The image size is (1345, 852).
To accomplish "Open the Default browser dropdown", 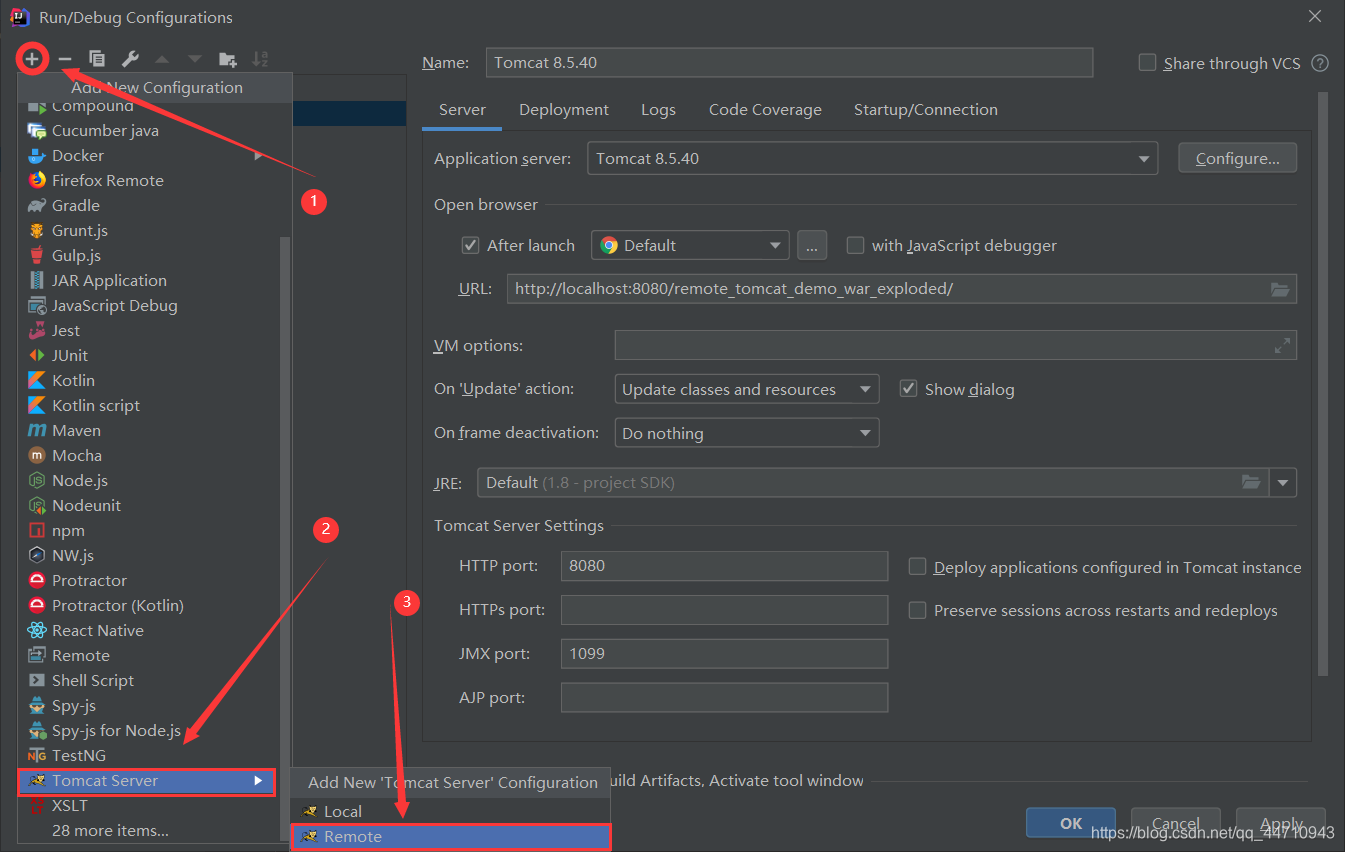I will pos(690,245).
